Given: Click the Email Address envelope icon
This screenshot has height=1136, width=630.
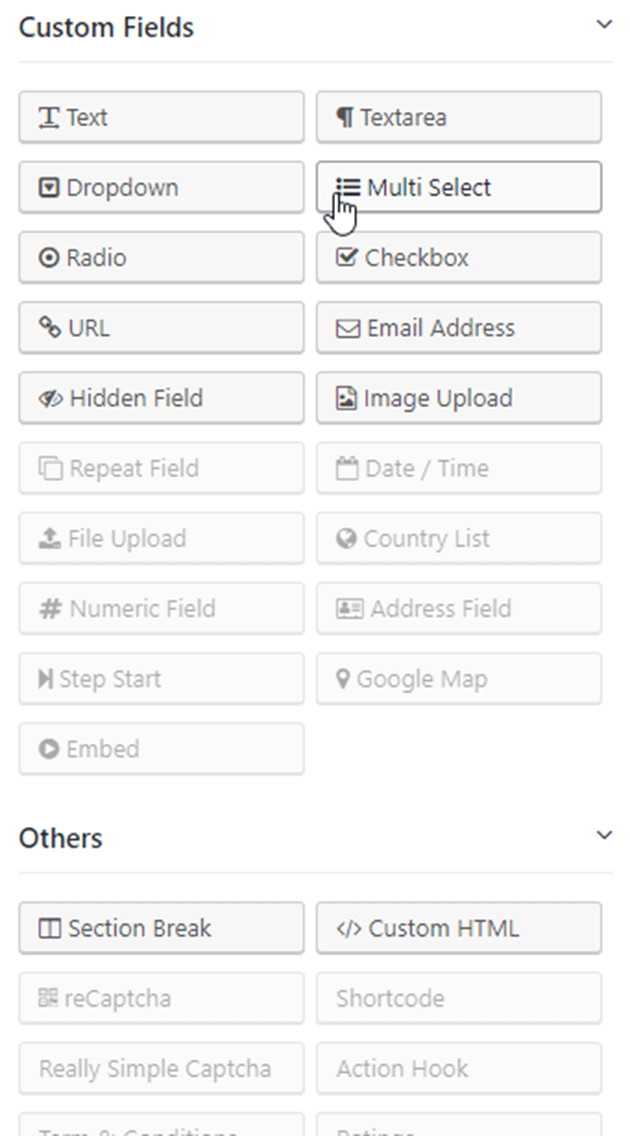Looking at the screenshot, I should [347, 329].
